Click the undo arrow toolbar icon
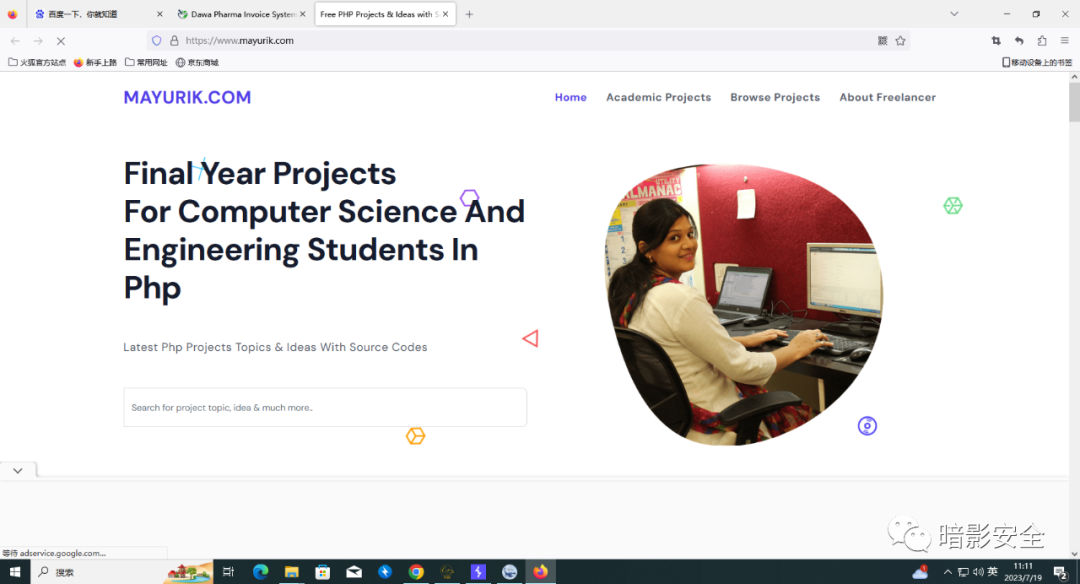1080x584 pixels. pos(1019,41)
